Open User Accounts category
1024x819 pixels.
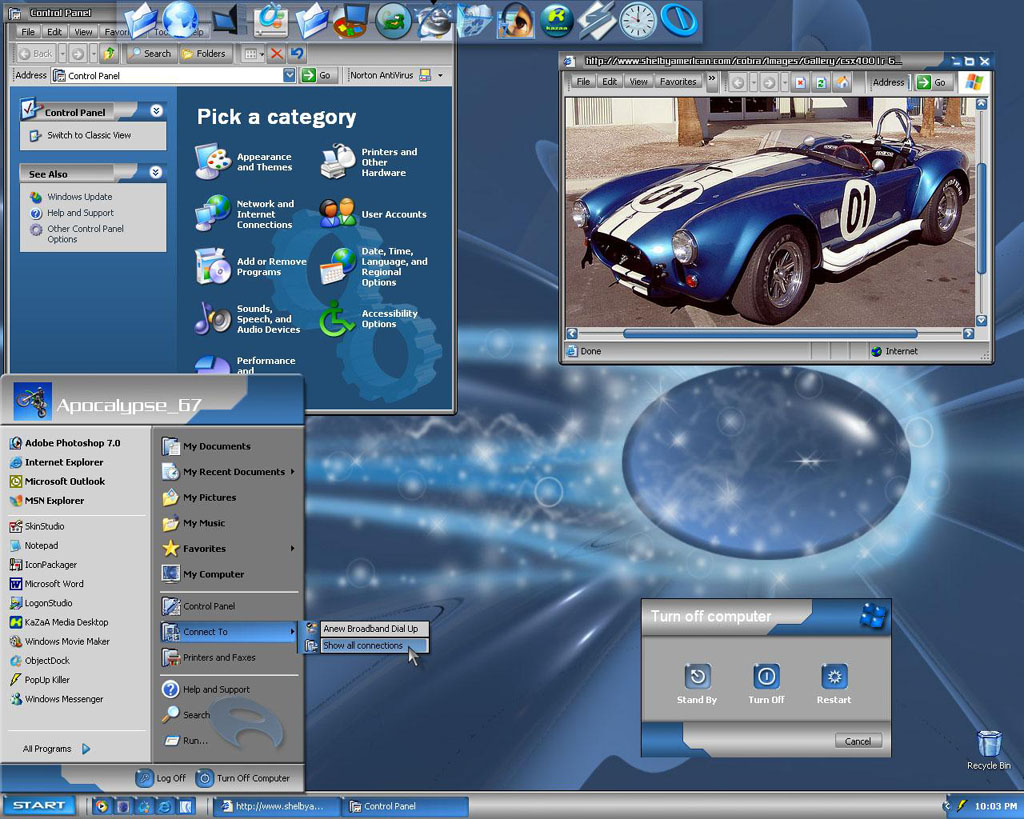[373, 214]
